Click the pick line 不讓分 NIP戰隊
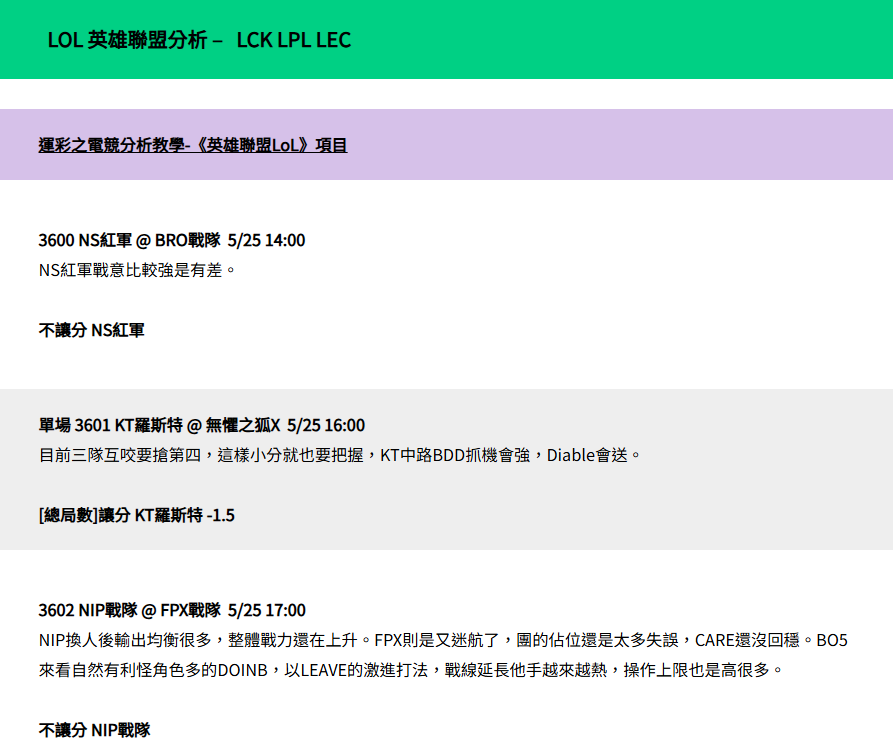The width and height of the screenshot is (893, 741). click(x=94, y=730)
